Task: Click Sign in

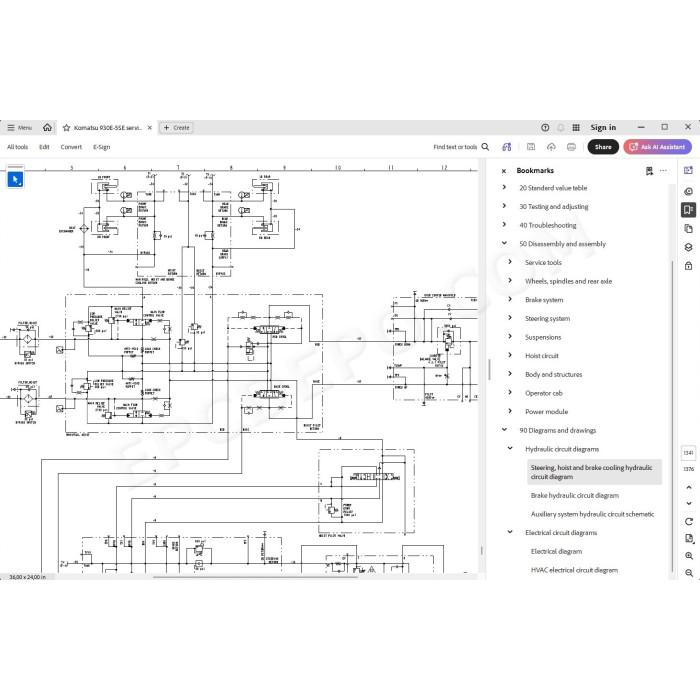Action: (603, 128)
